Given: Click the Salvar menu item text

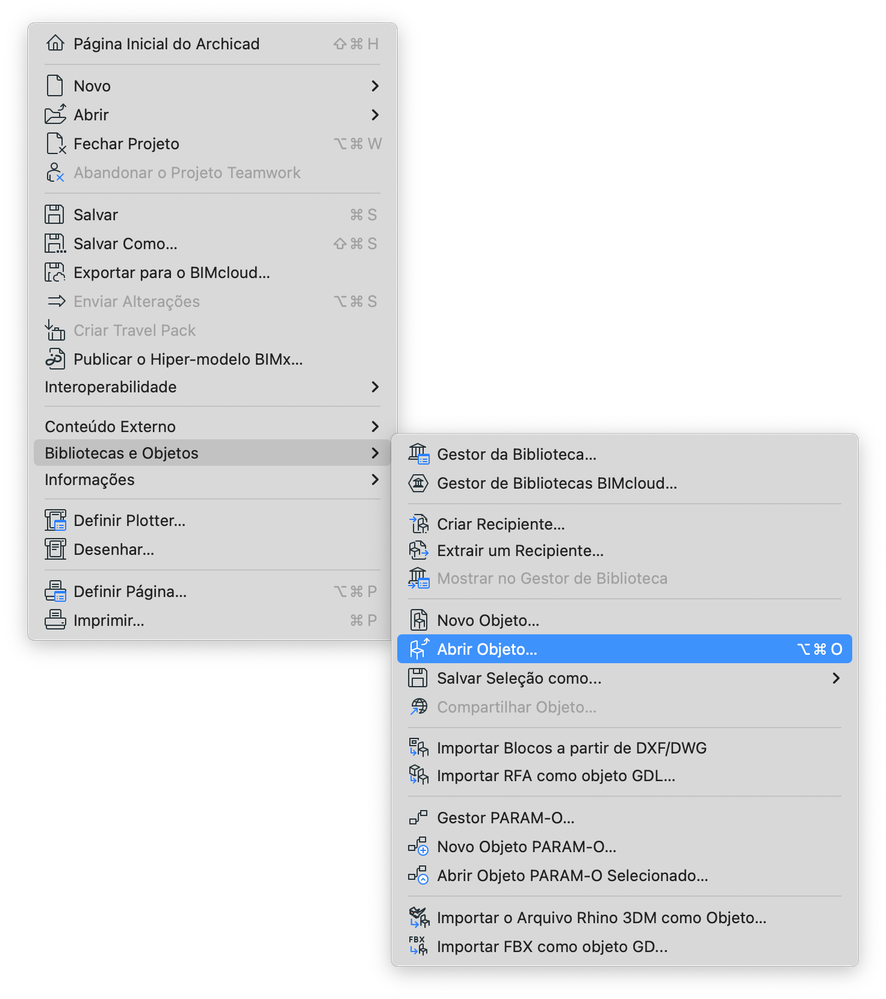Looking at the screenshot, I should coord(96,215).
